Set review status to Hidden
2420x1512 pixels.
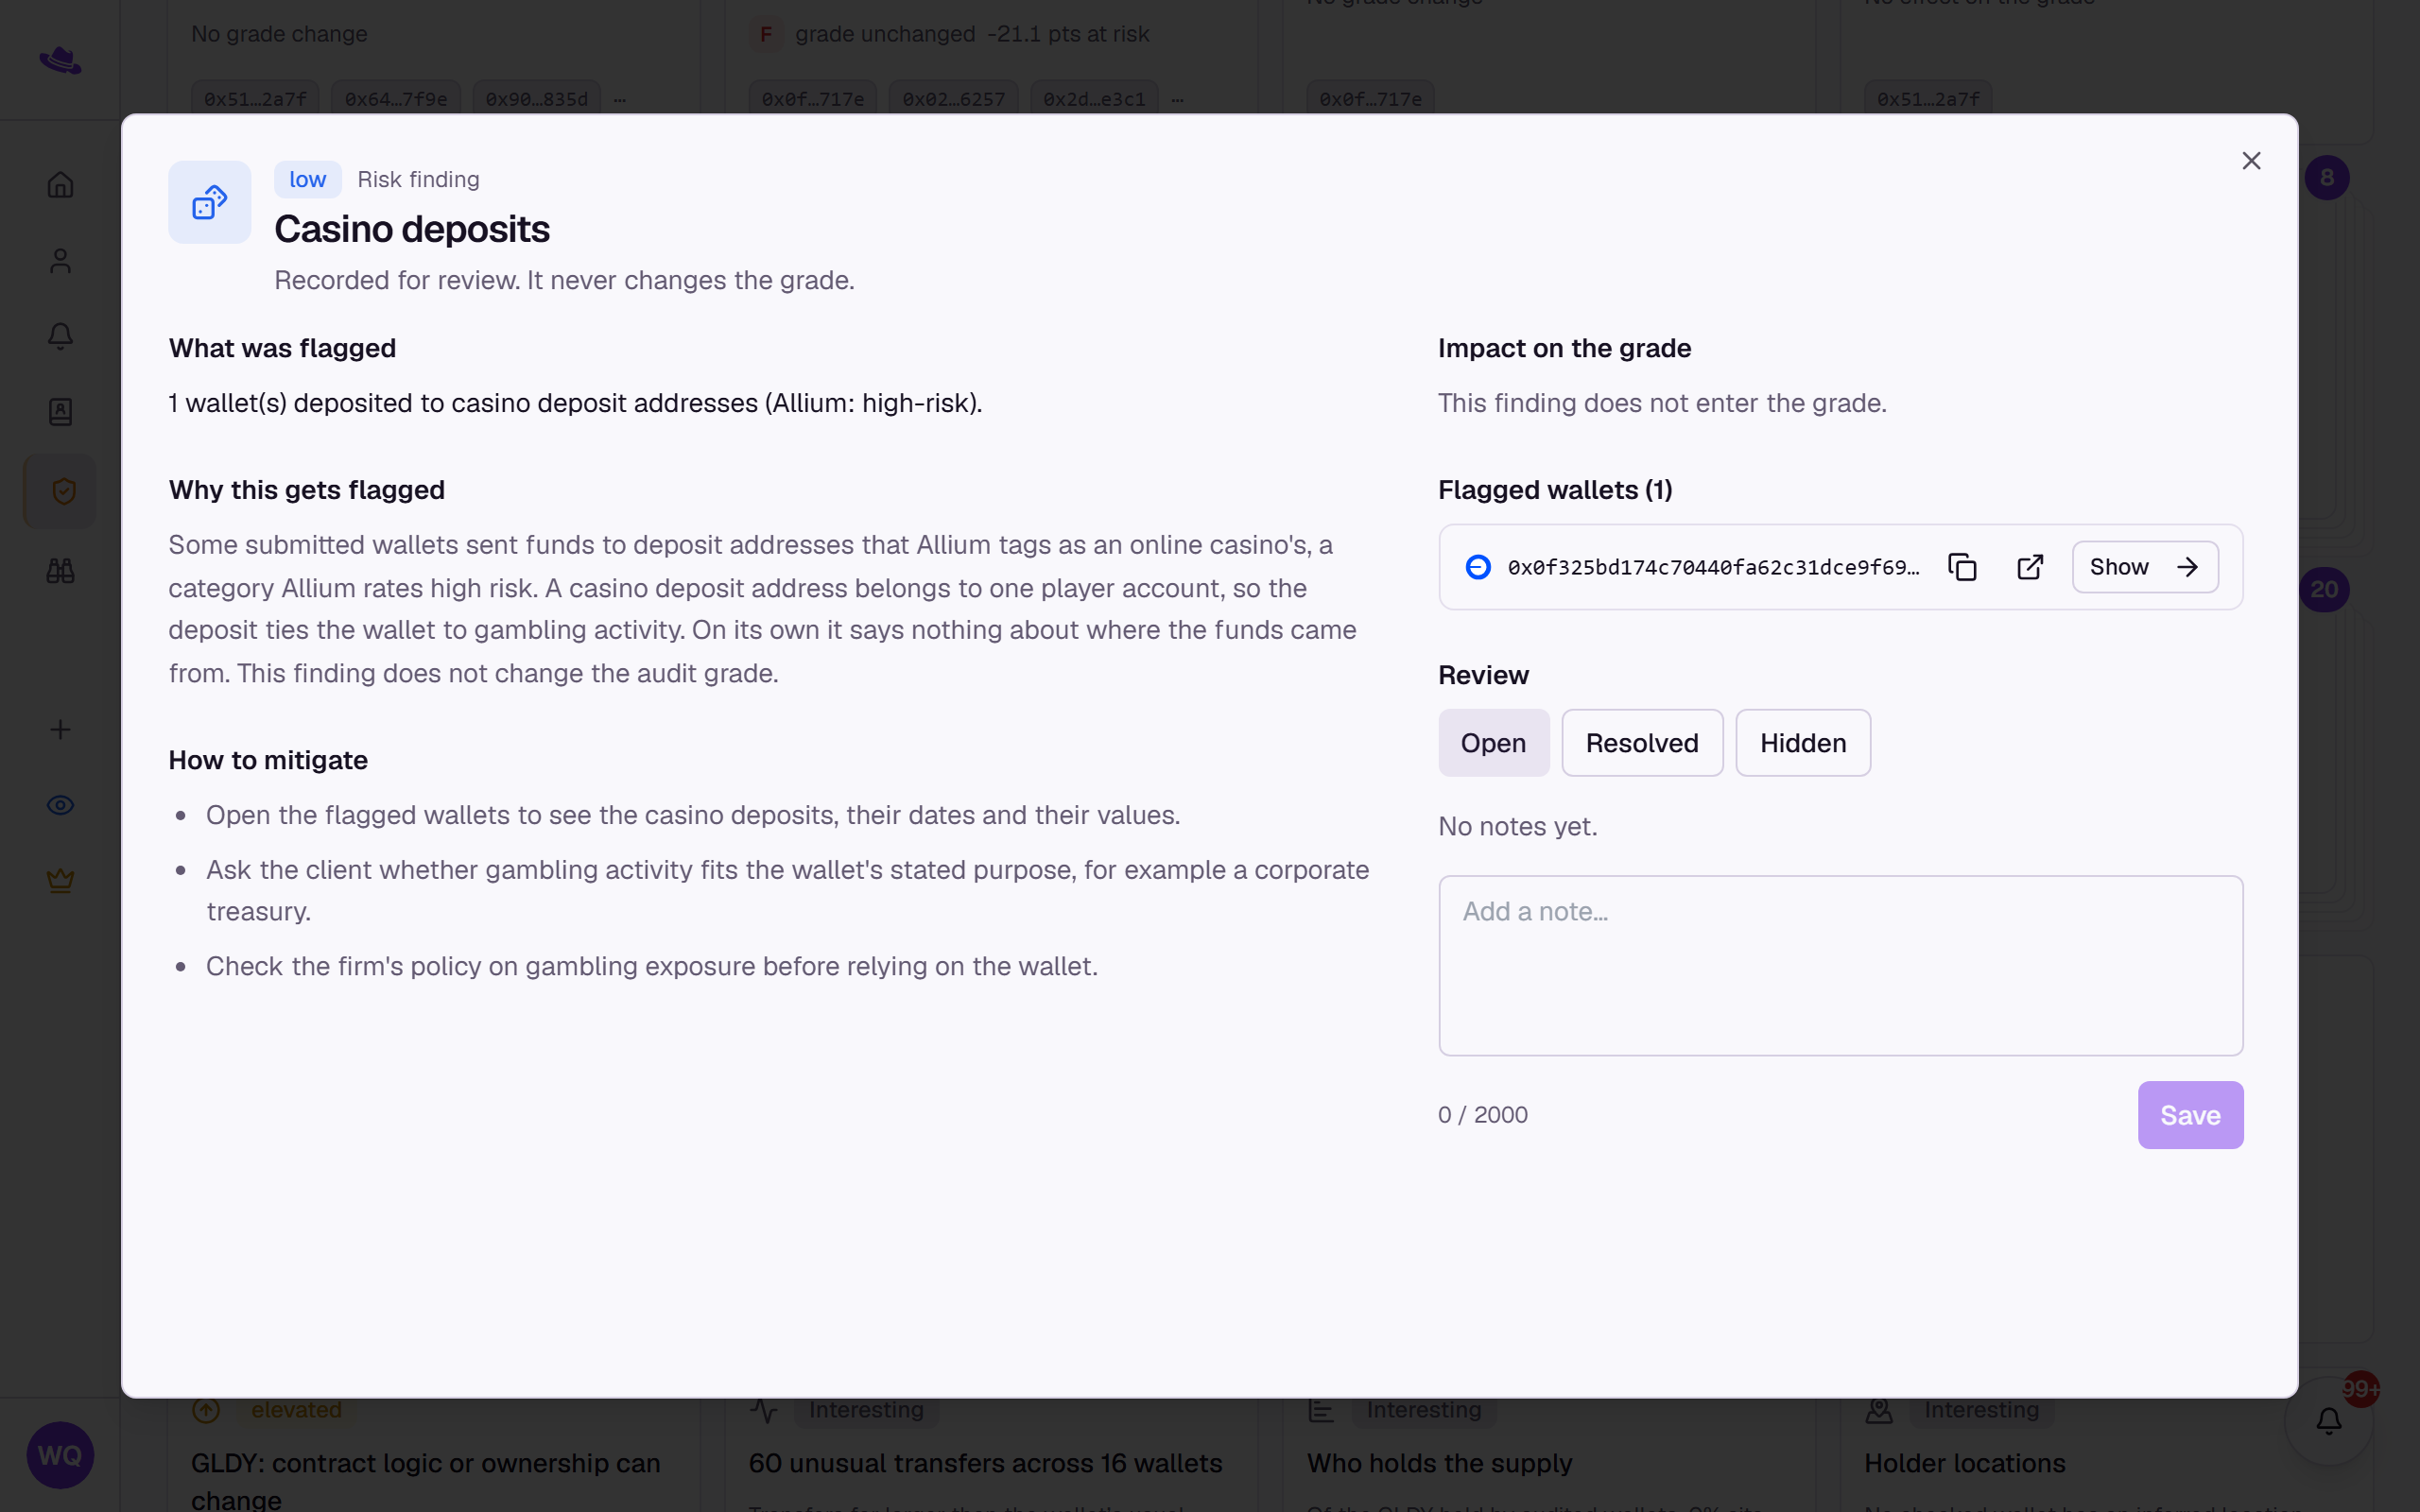(1803, 743)
